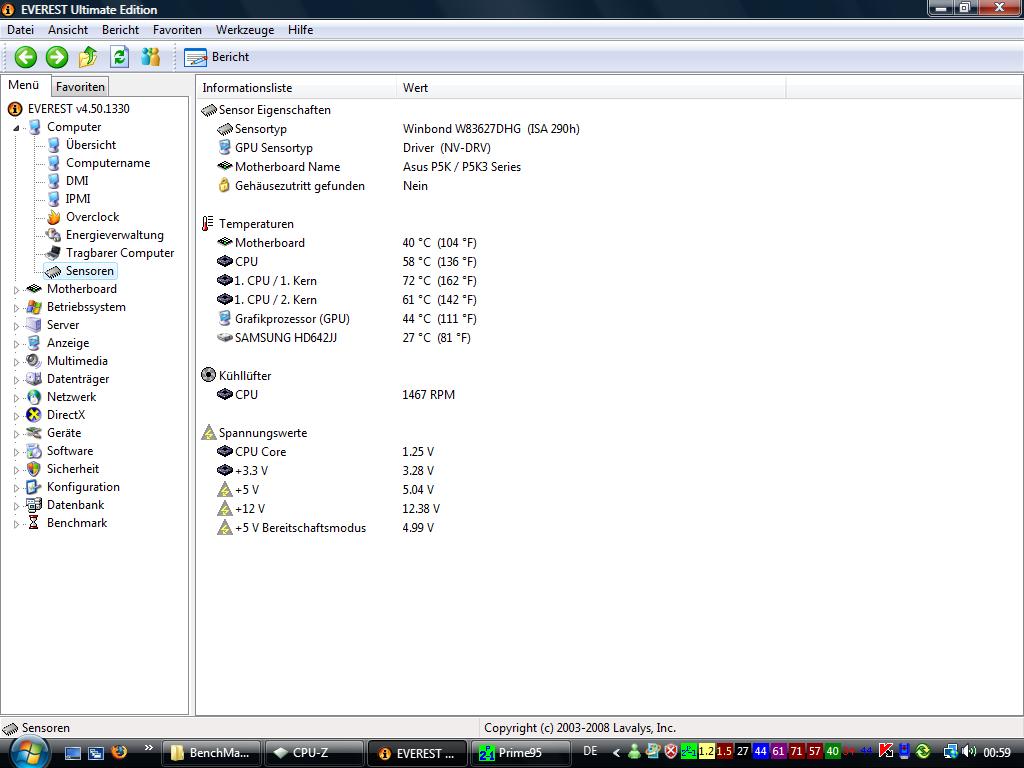
Task: Click the Energieverwaltung icon in tree
Action: click(54, 235)
